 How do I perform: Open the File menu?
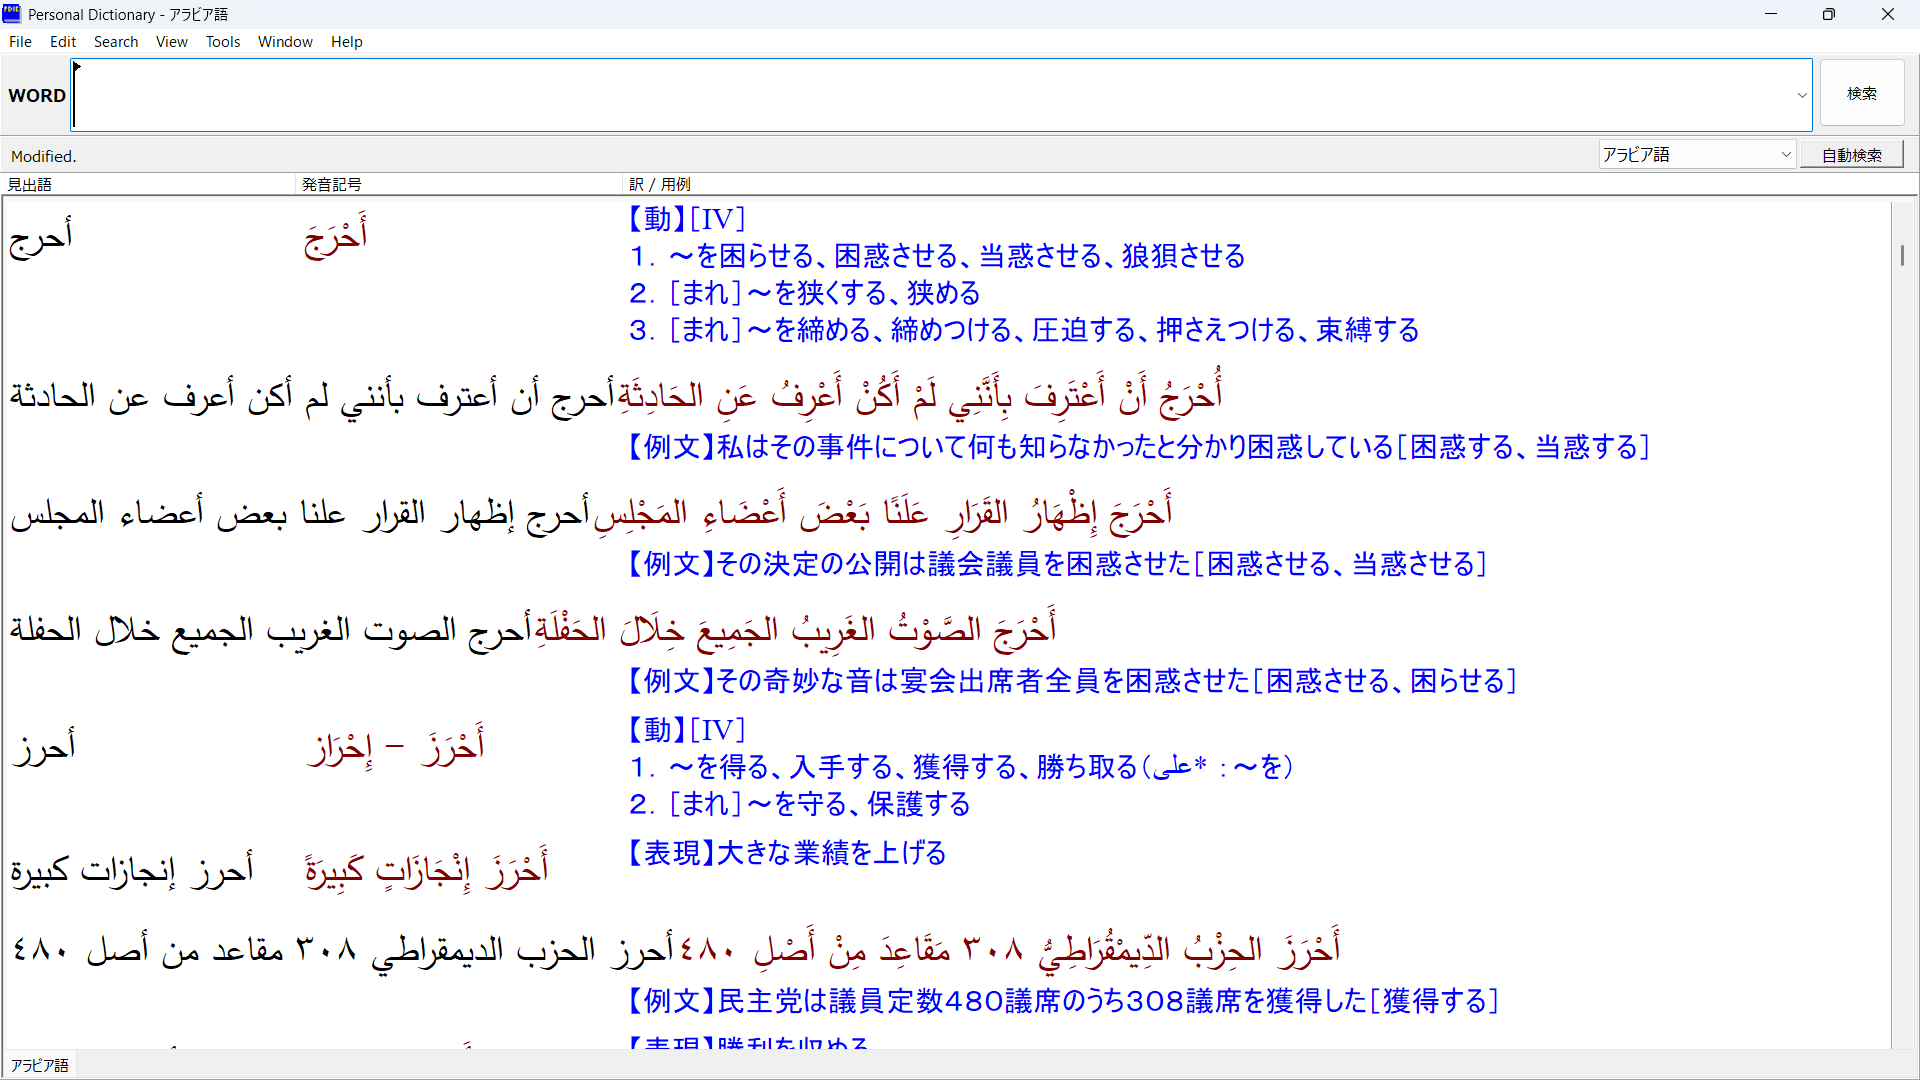[20, 42]
